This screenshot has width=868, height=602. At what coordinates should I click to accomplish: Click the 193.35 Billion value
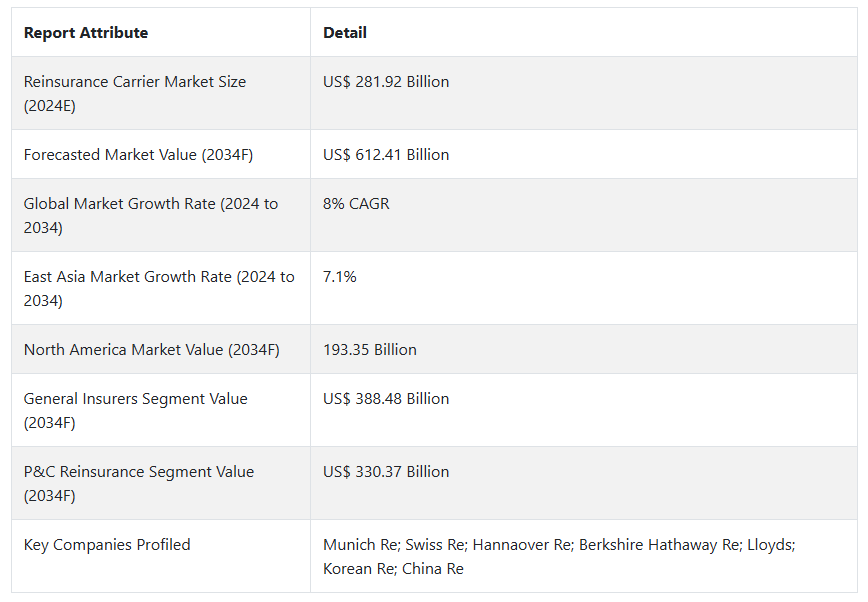pyautogui.click(x=370, y=350)
